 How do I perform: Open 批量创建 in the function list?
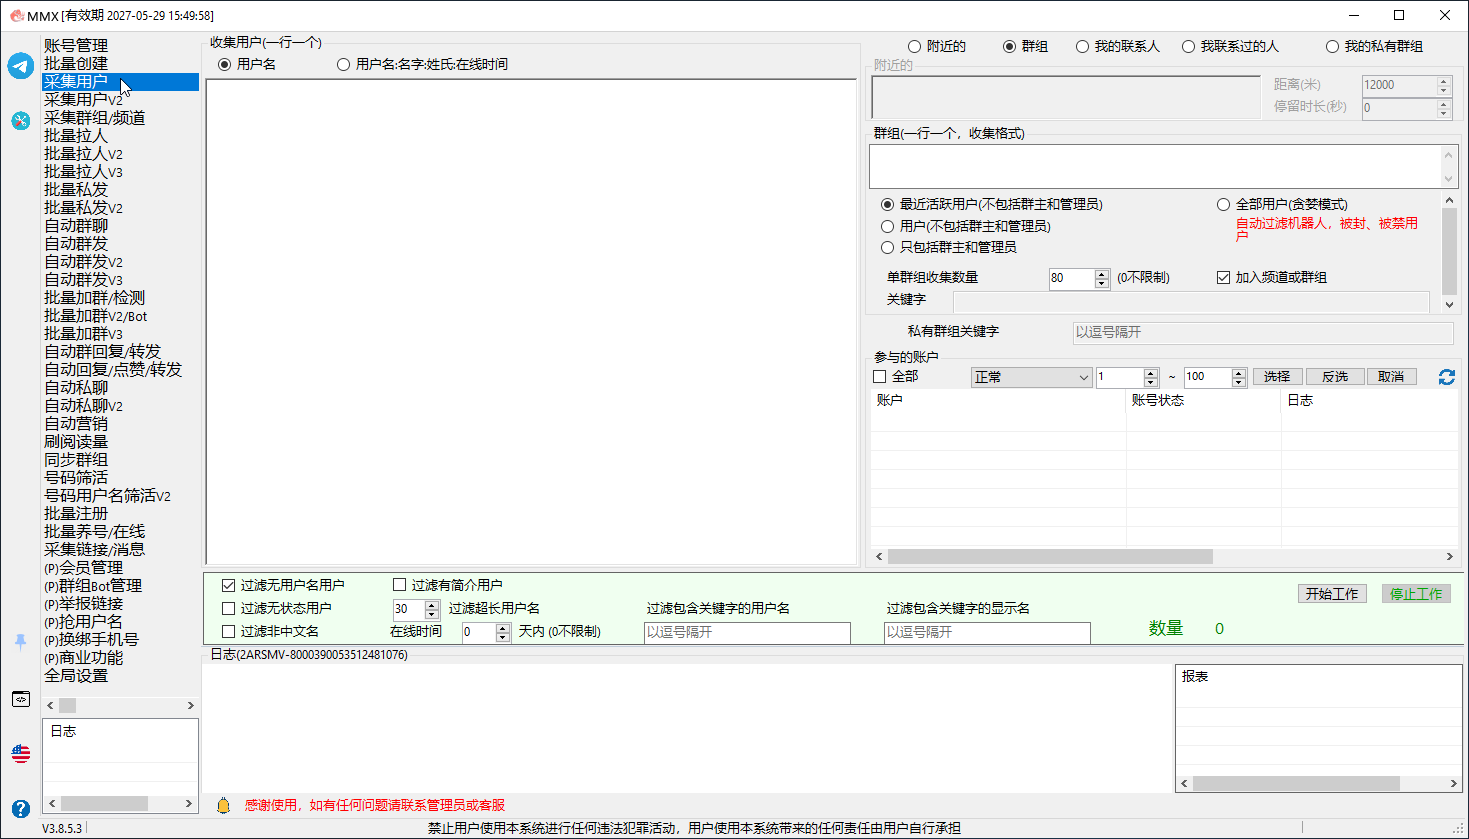point(76,63)
